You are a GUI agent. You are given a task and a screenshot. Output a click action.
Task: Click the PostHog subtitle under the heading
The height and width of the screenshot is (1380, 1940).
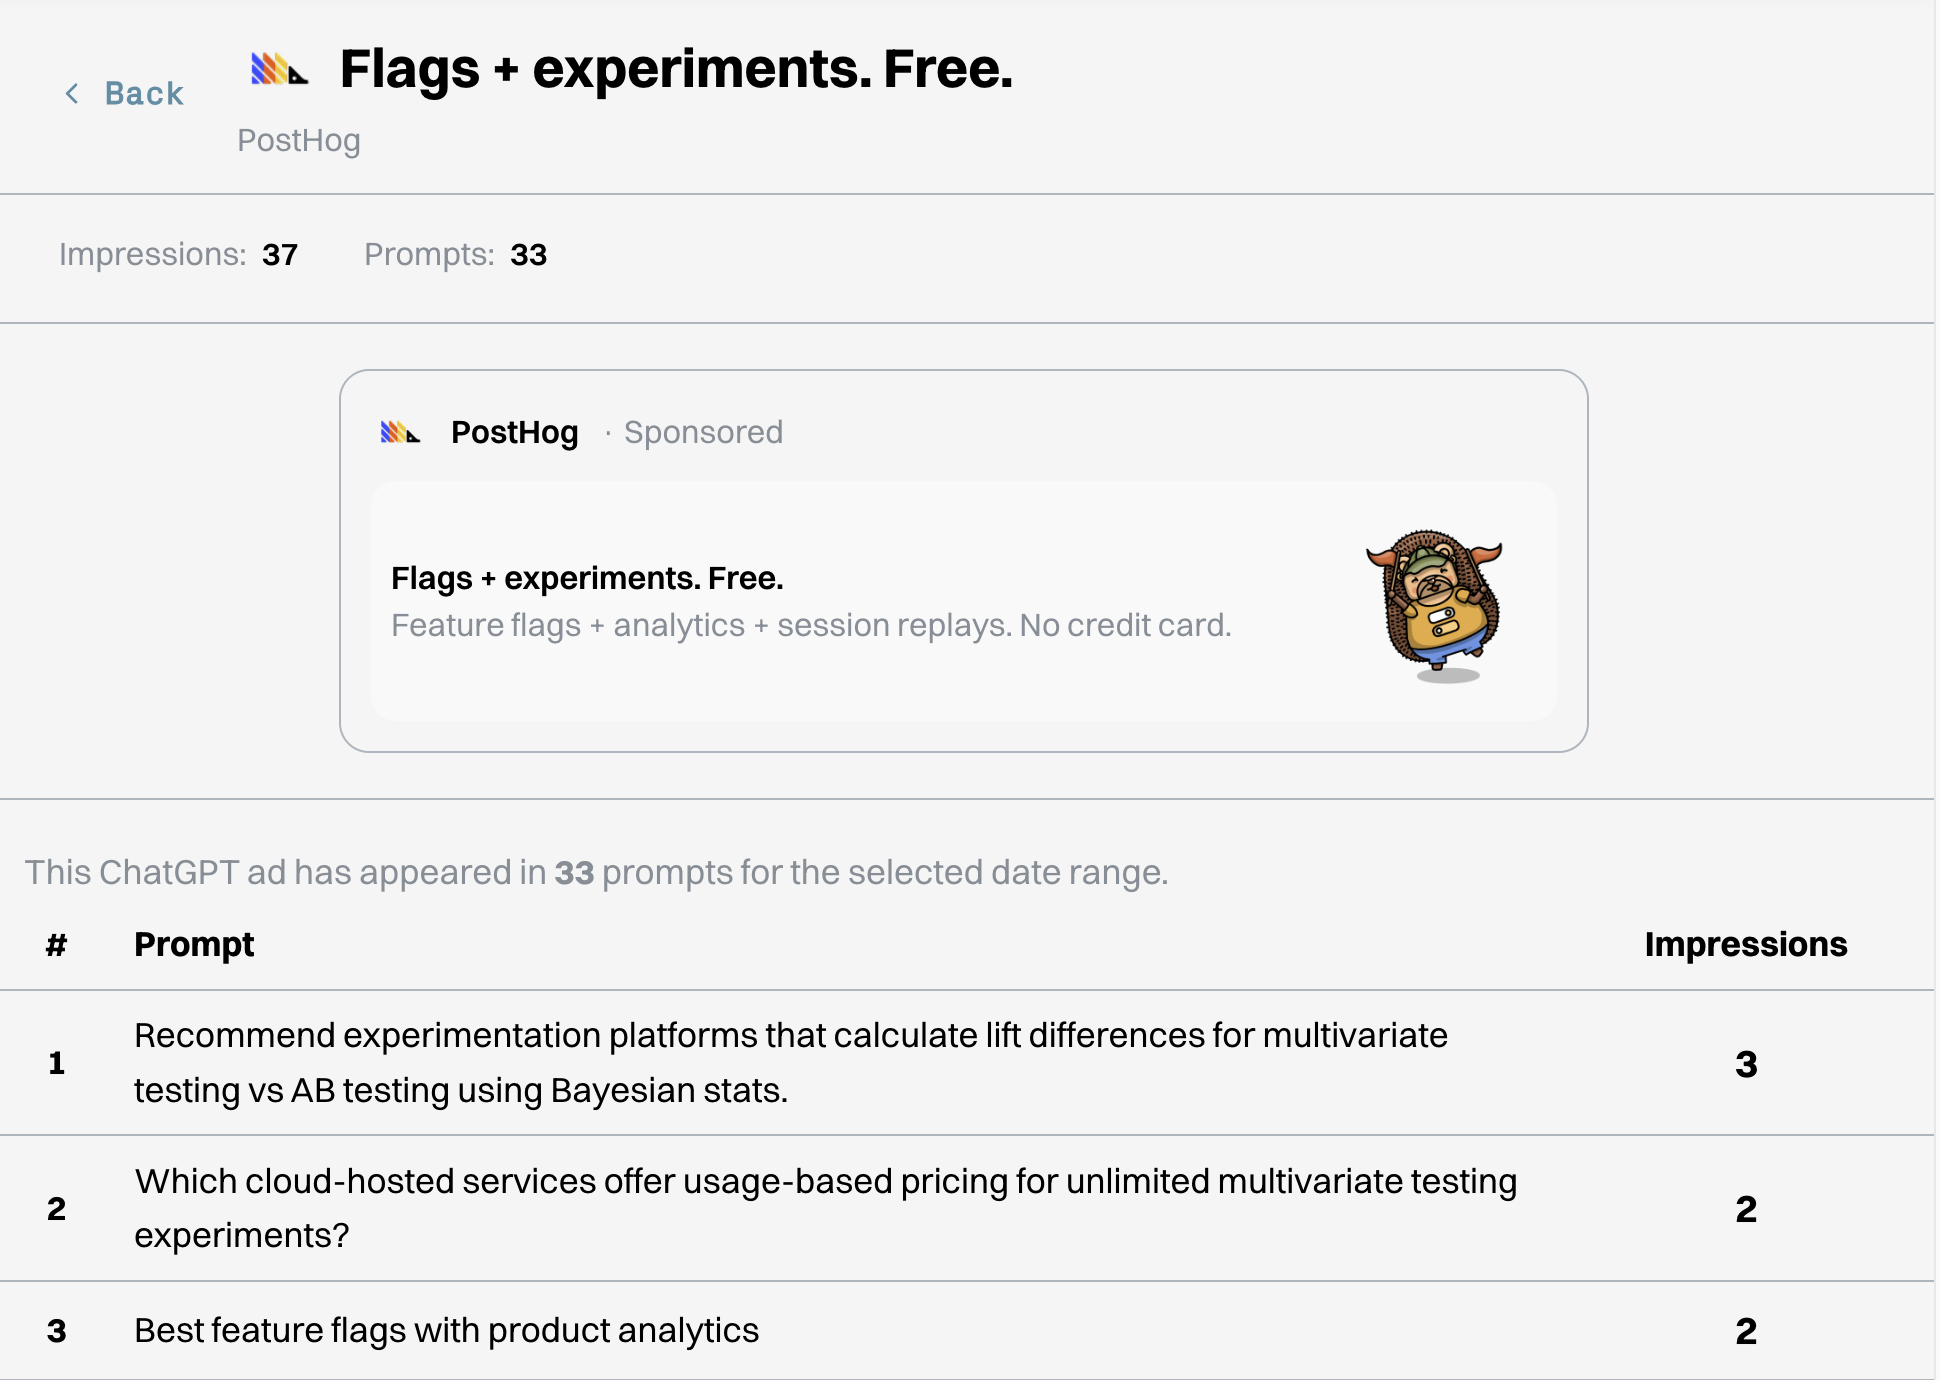tap(298, 141)
